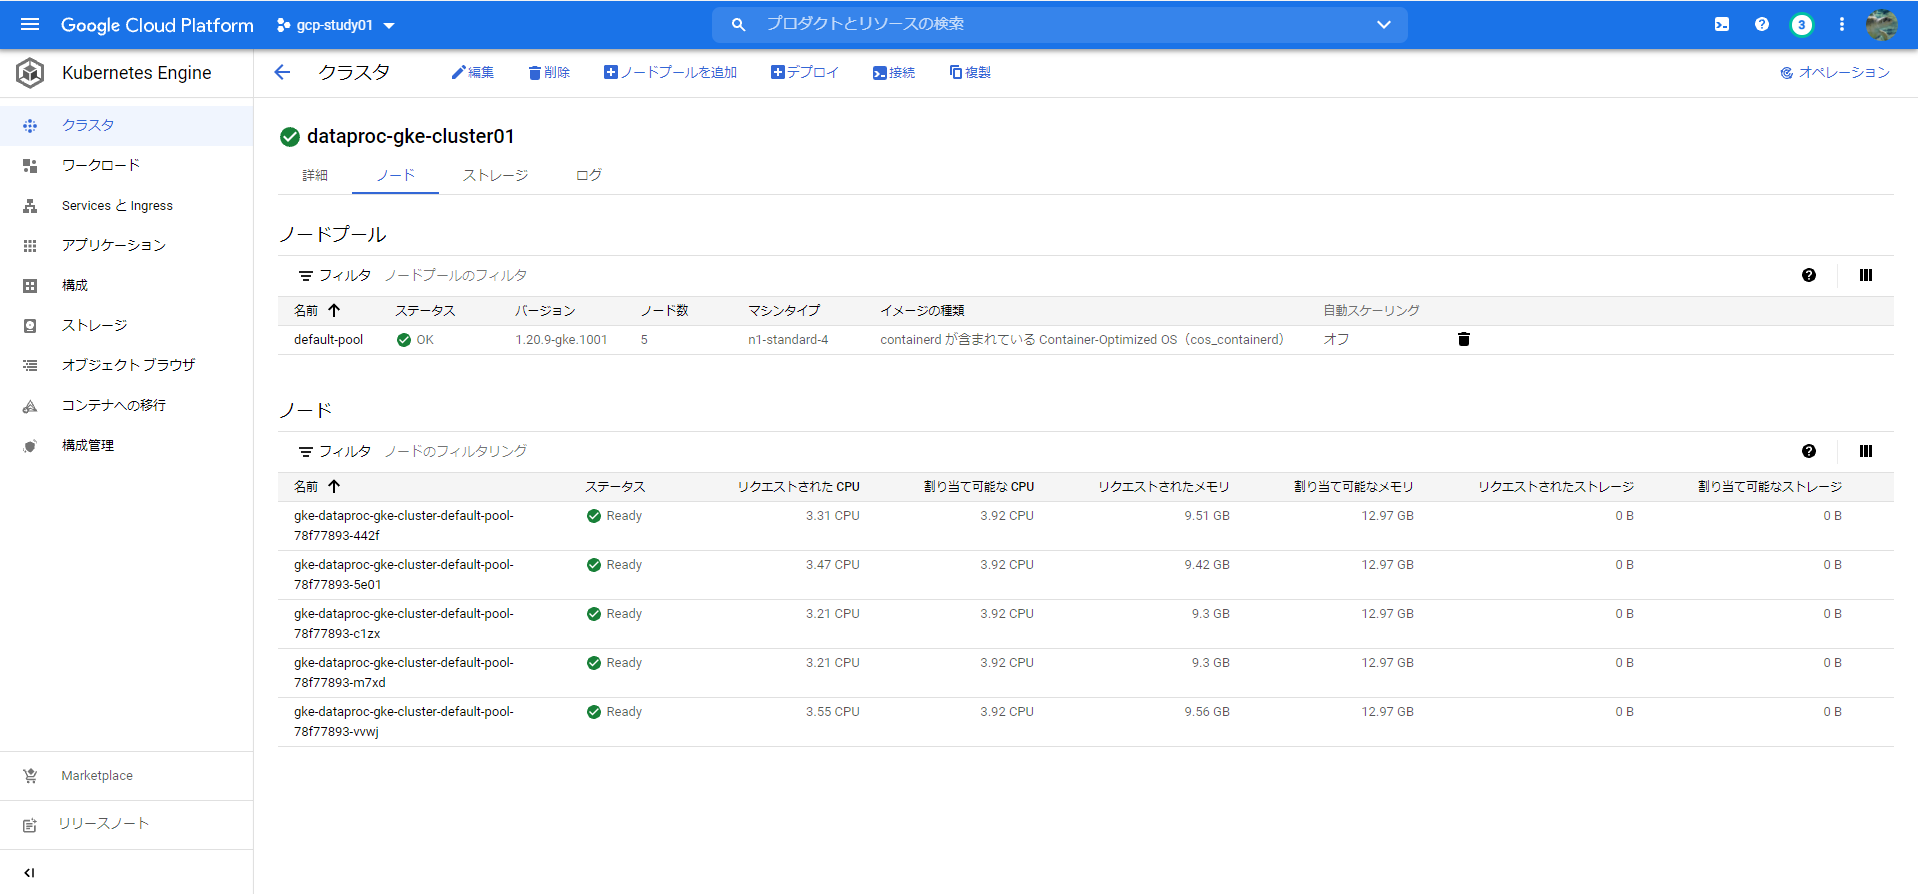
Task: Open node ending in 78f77893-c1zx
Action: (403, 624)
